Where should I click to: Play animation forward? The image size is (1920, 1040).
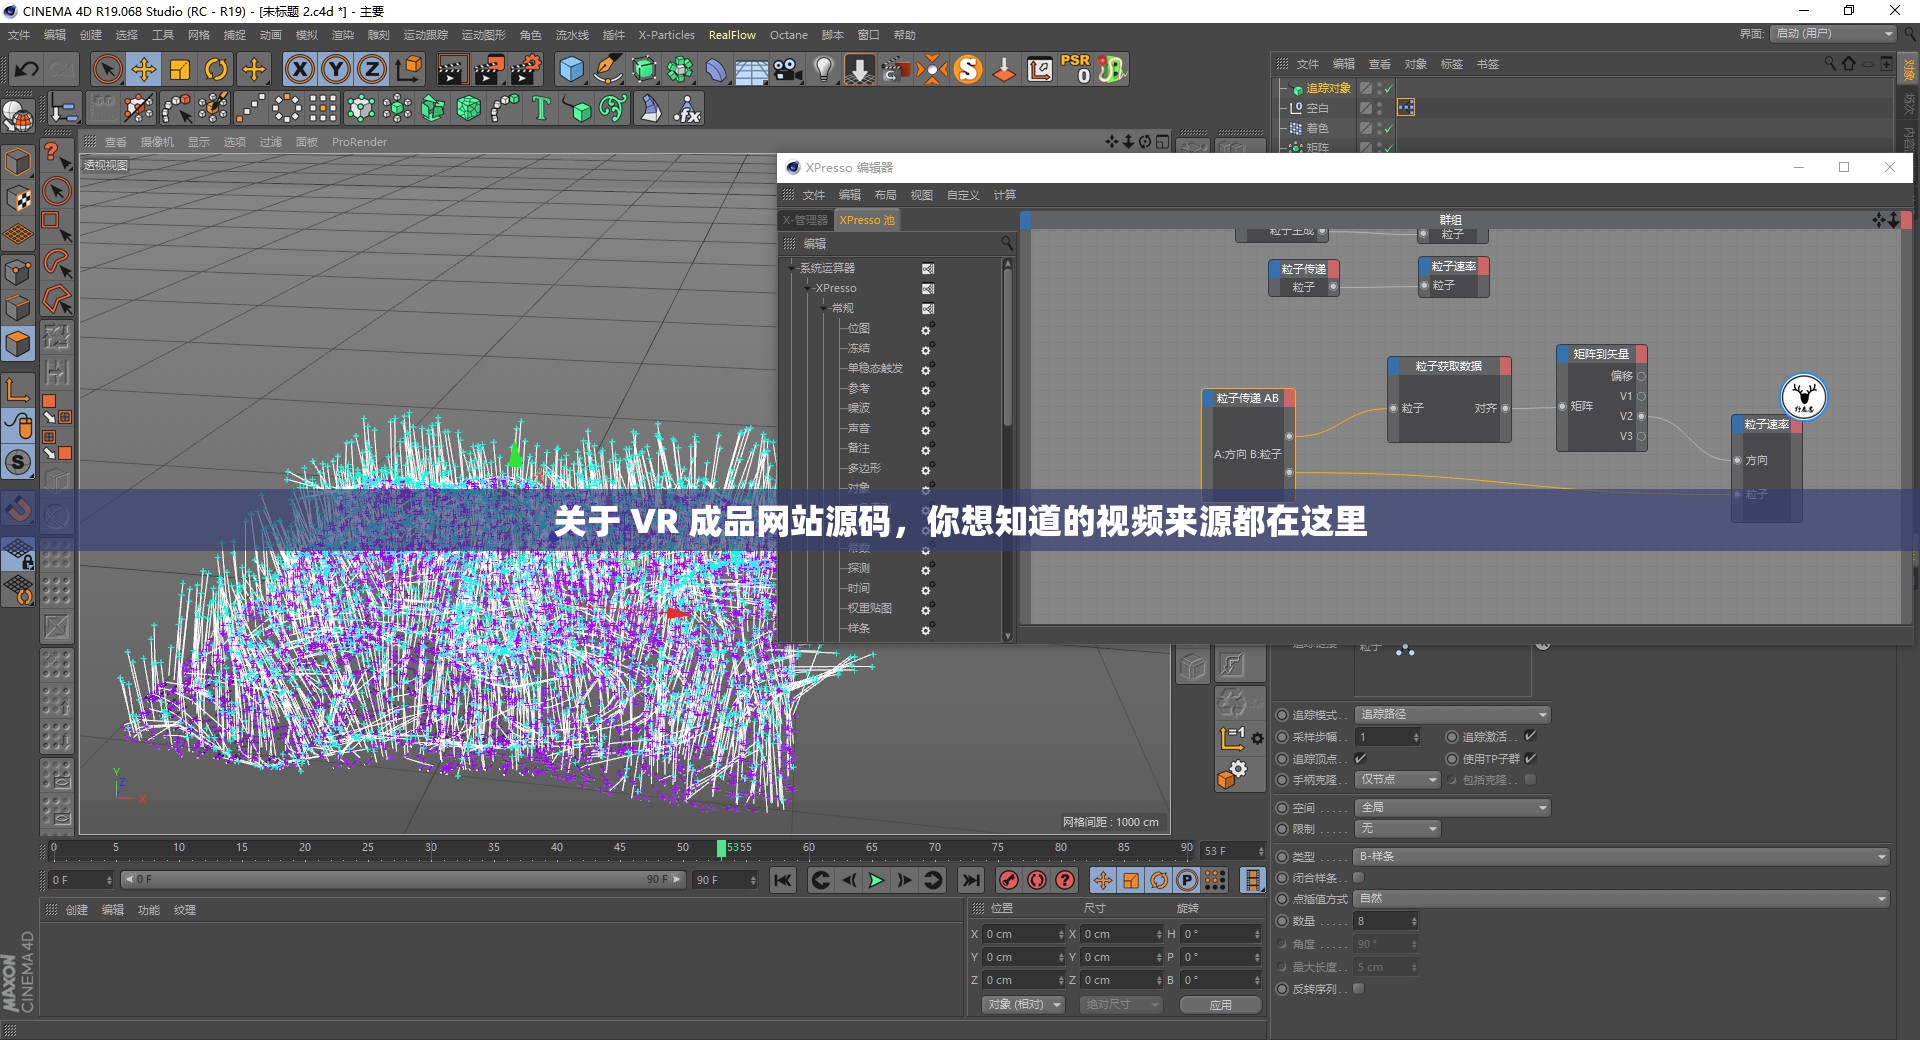(876, 880)
